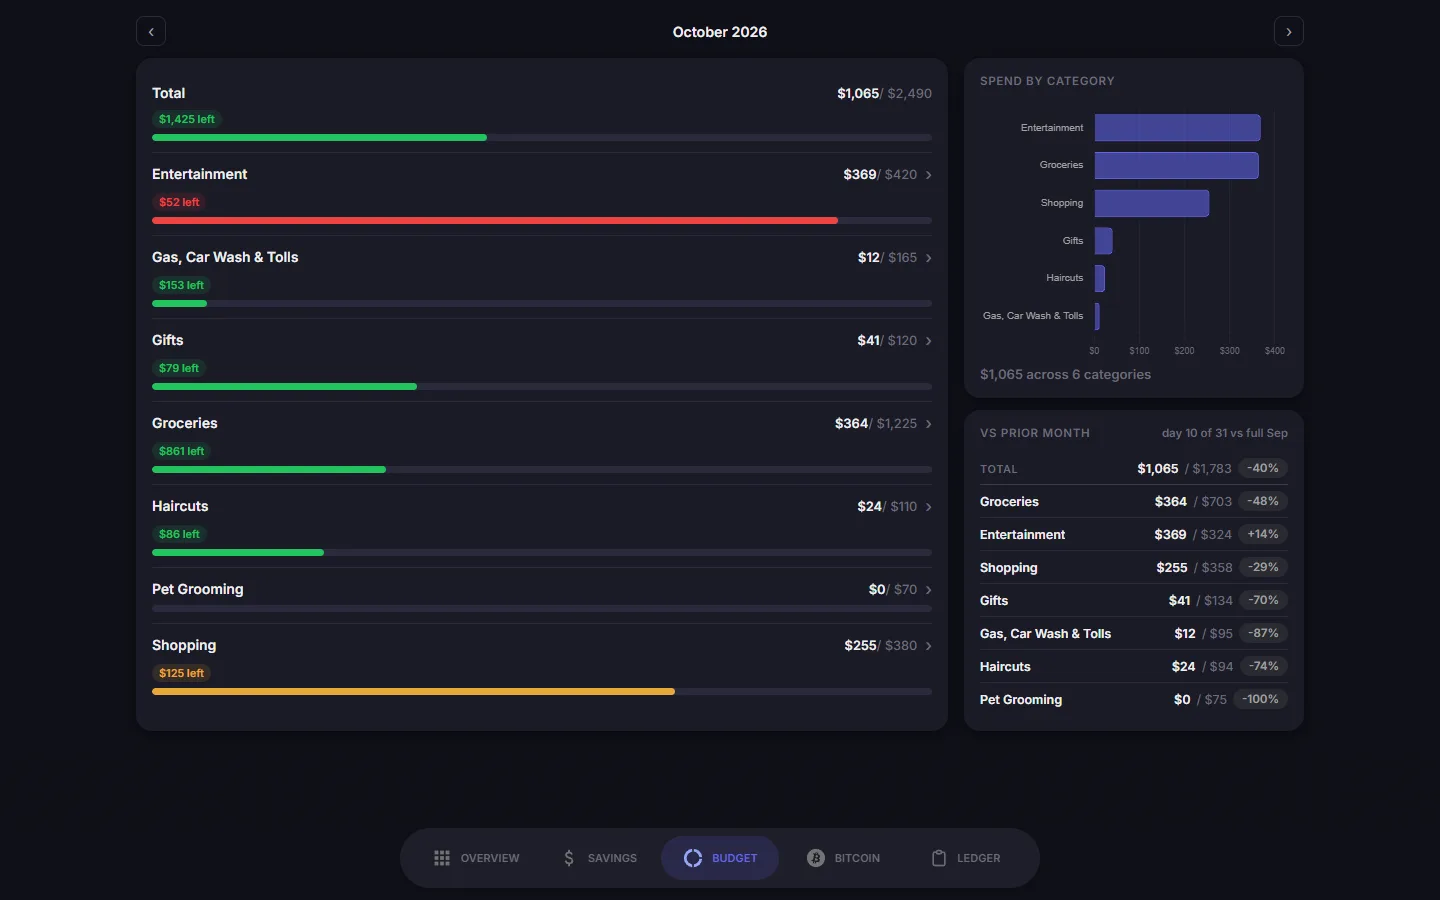Expand Gas, Car Wash & Tolls chevron

tap(929, 258)
